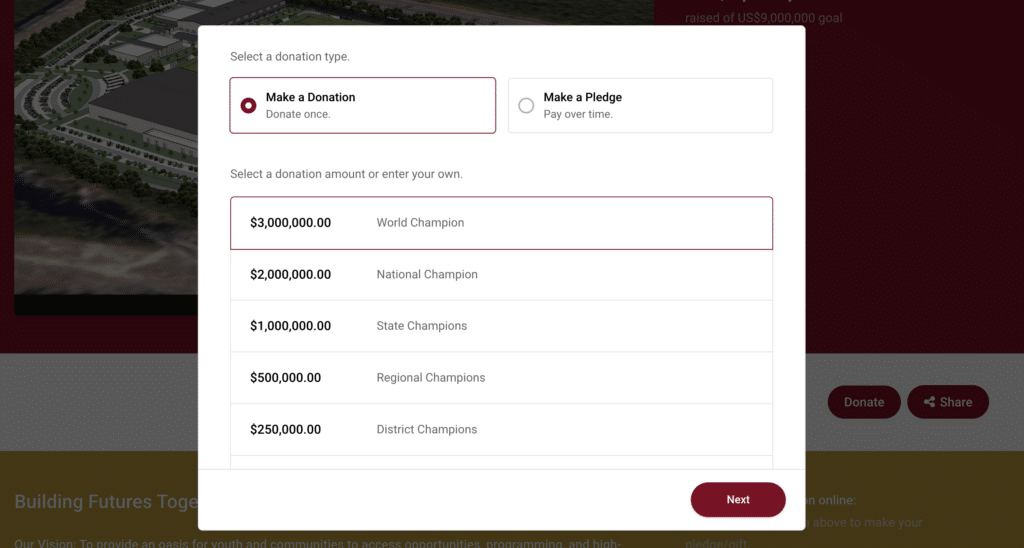
Task: Select the Make a Pledge radio button
Action: (x=526, y=105)
